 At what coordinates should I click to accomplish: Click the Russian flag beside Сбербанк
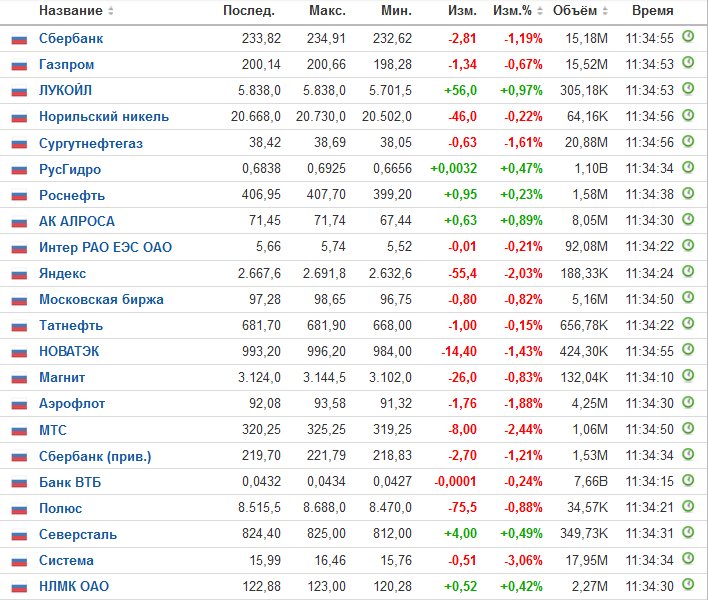[x=19, y=40]
